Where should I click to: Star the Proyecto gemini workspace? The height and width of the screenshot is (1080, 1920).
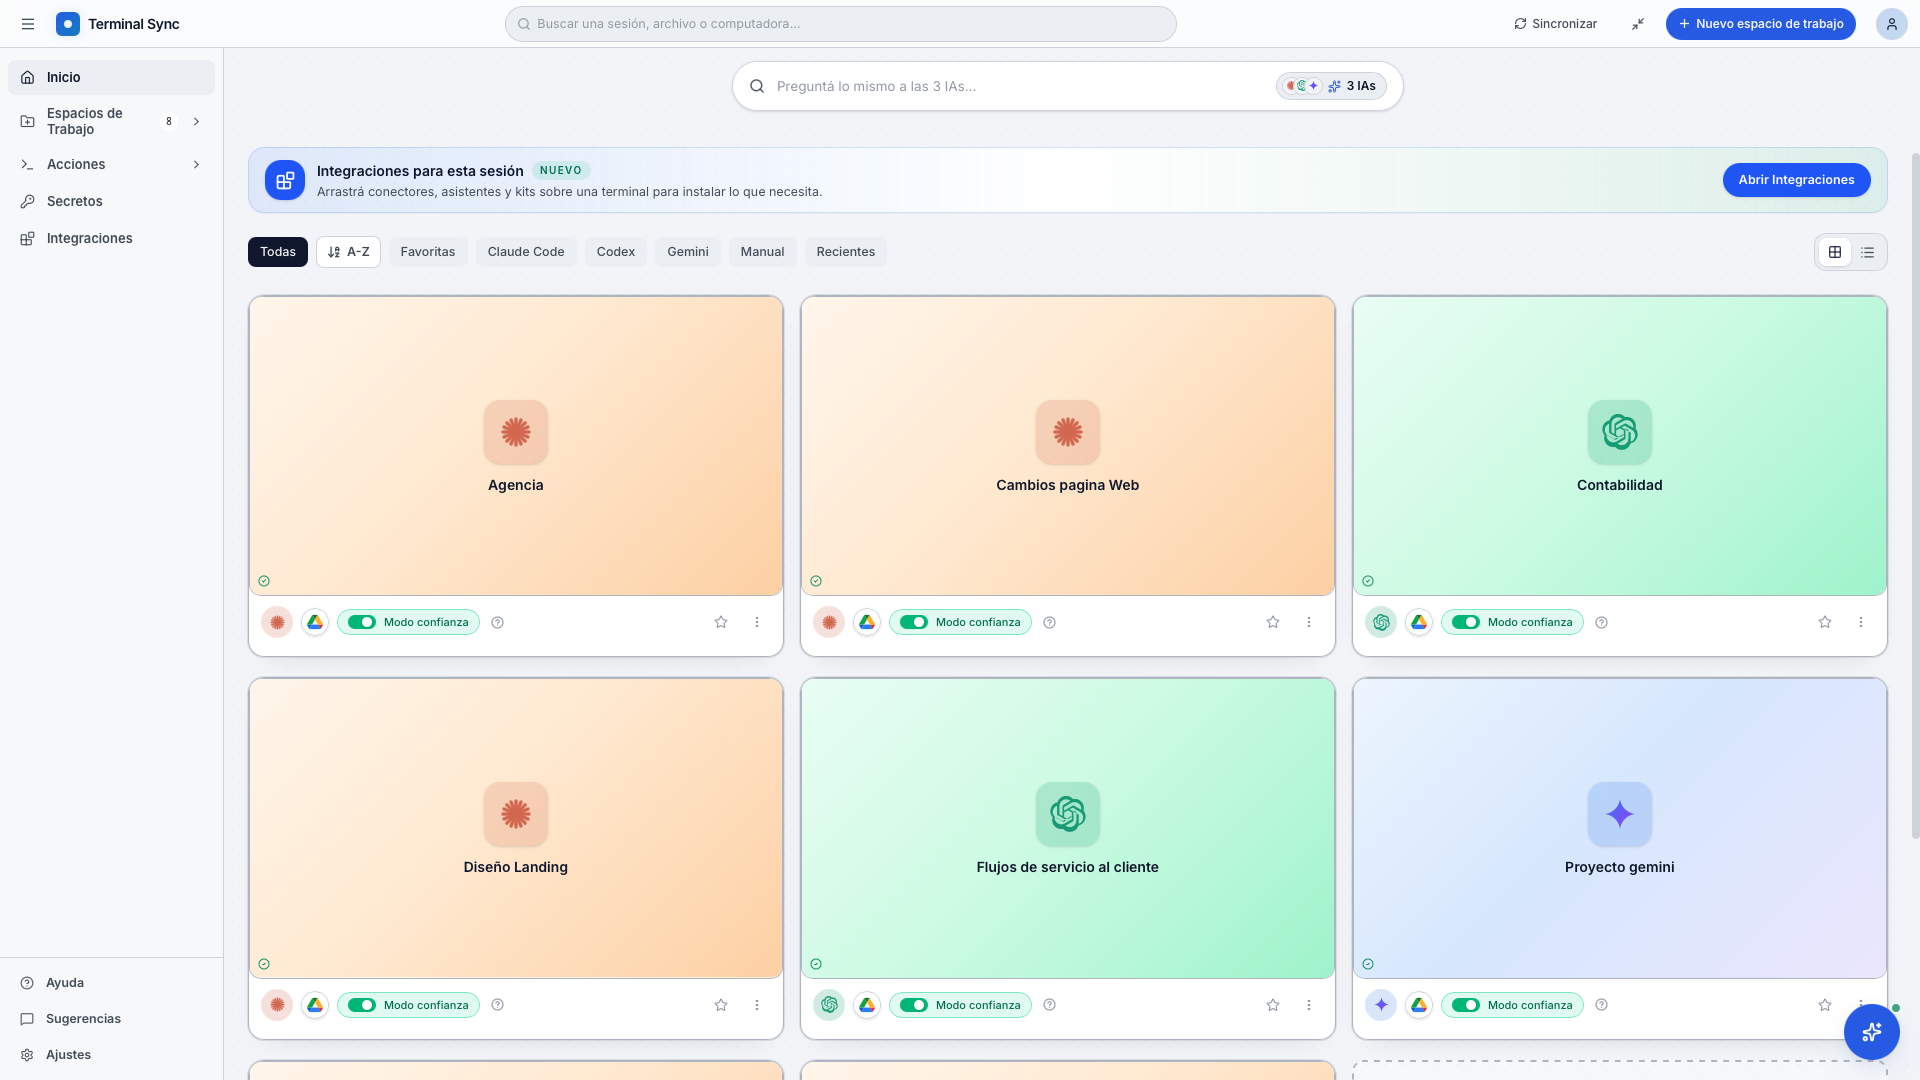1825,1005
